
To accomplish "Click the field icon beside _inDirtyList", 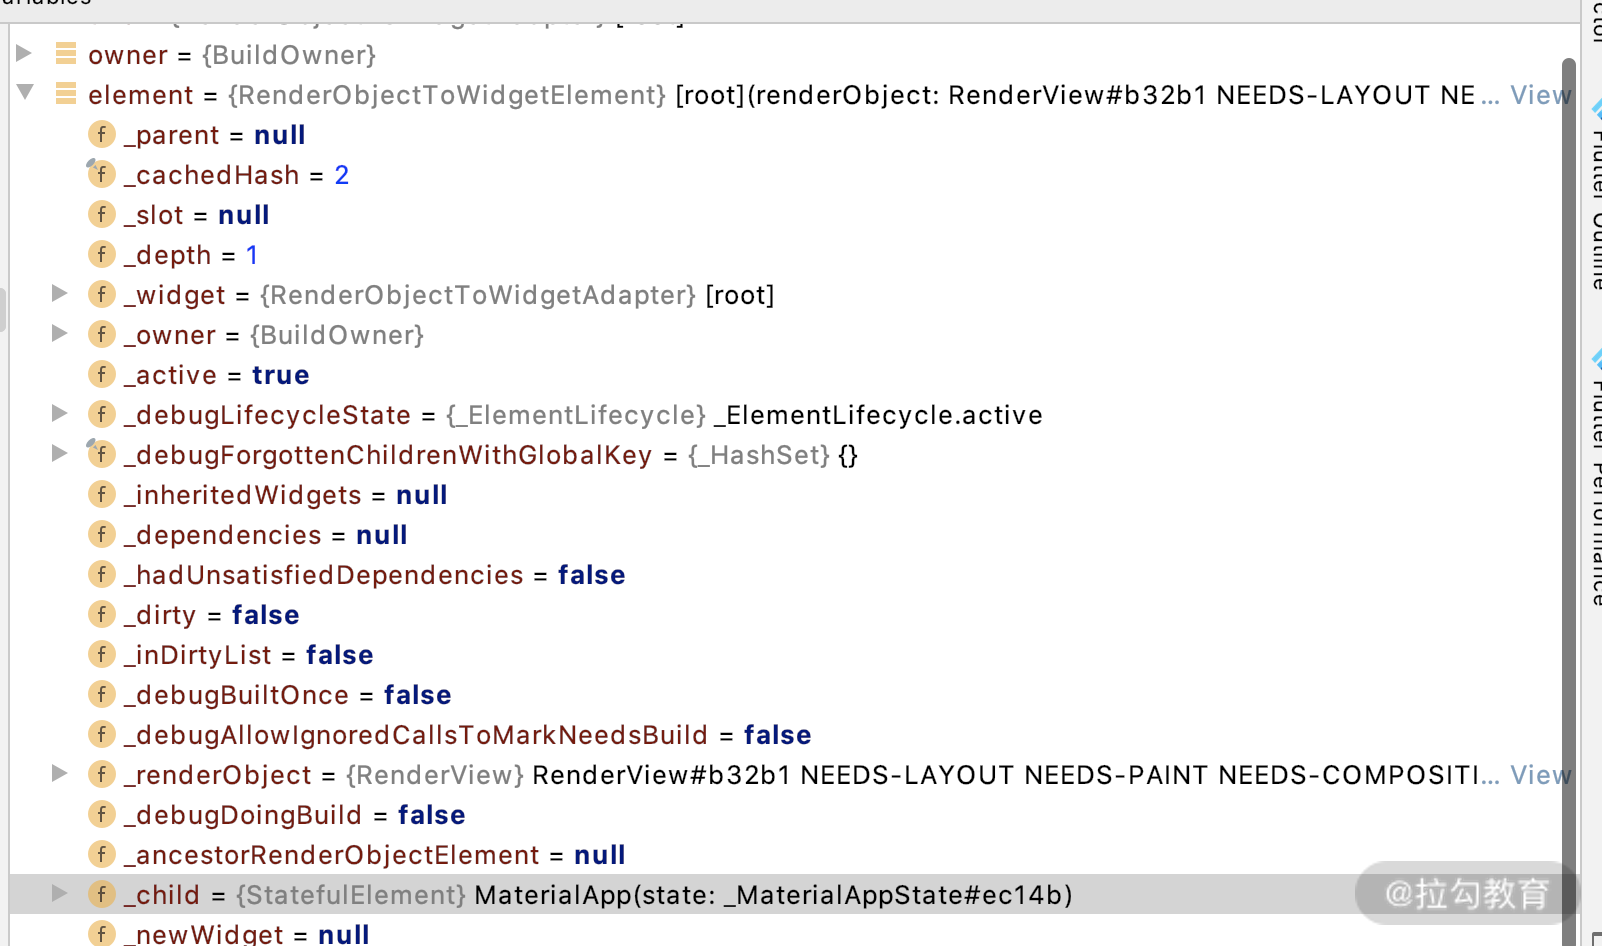I will point(102,654).
